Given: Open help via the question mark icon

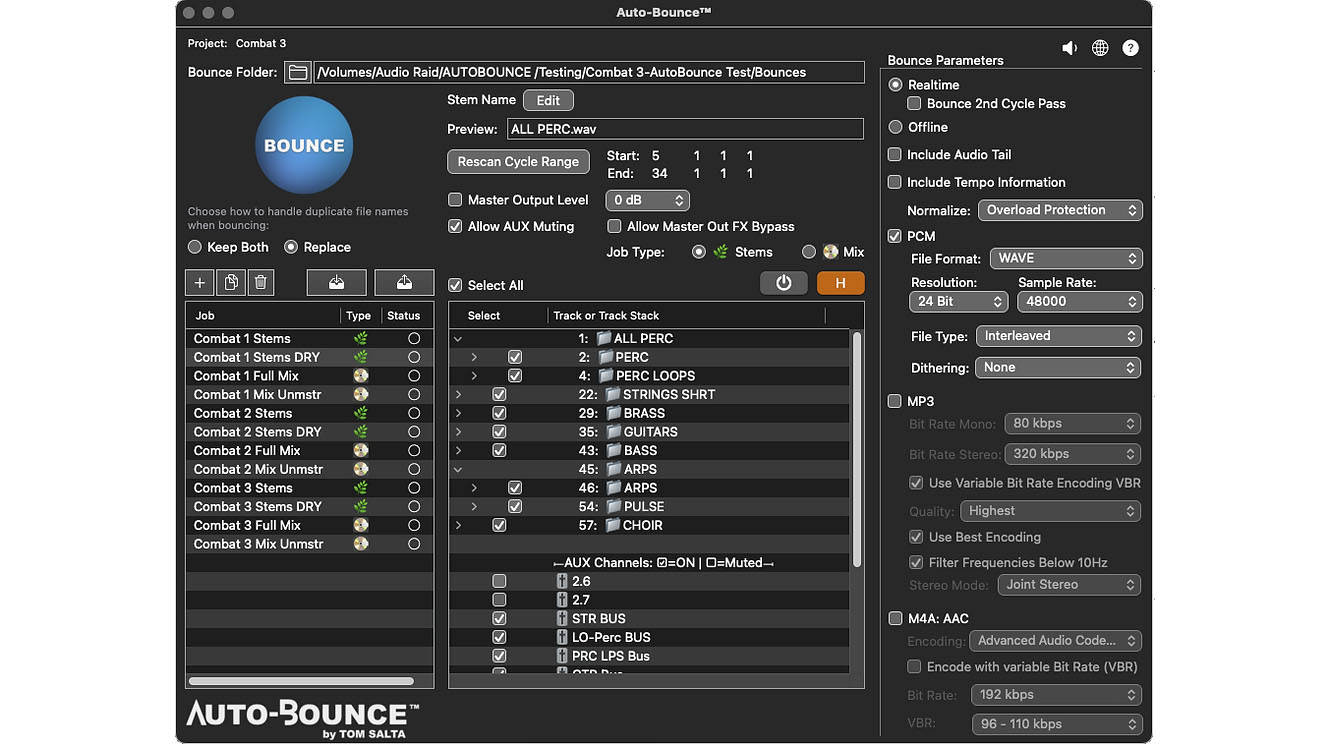Looking at the screenshot, I should (x=1130, y=47).
